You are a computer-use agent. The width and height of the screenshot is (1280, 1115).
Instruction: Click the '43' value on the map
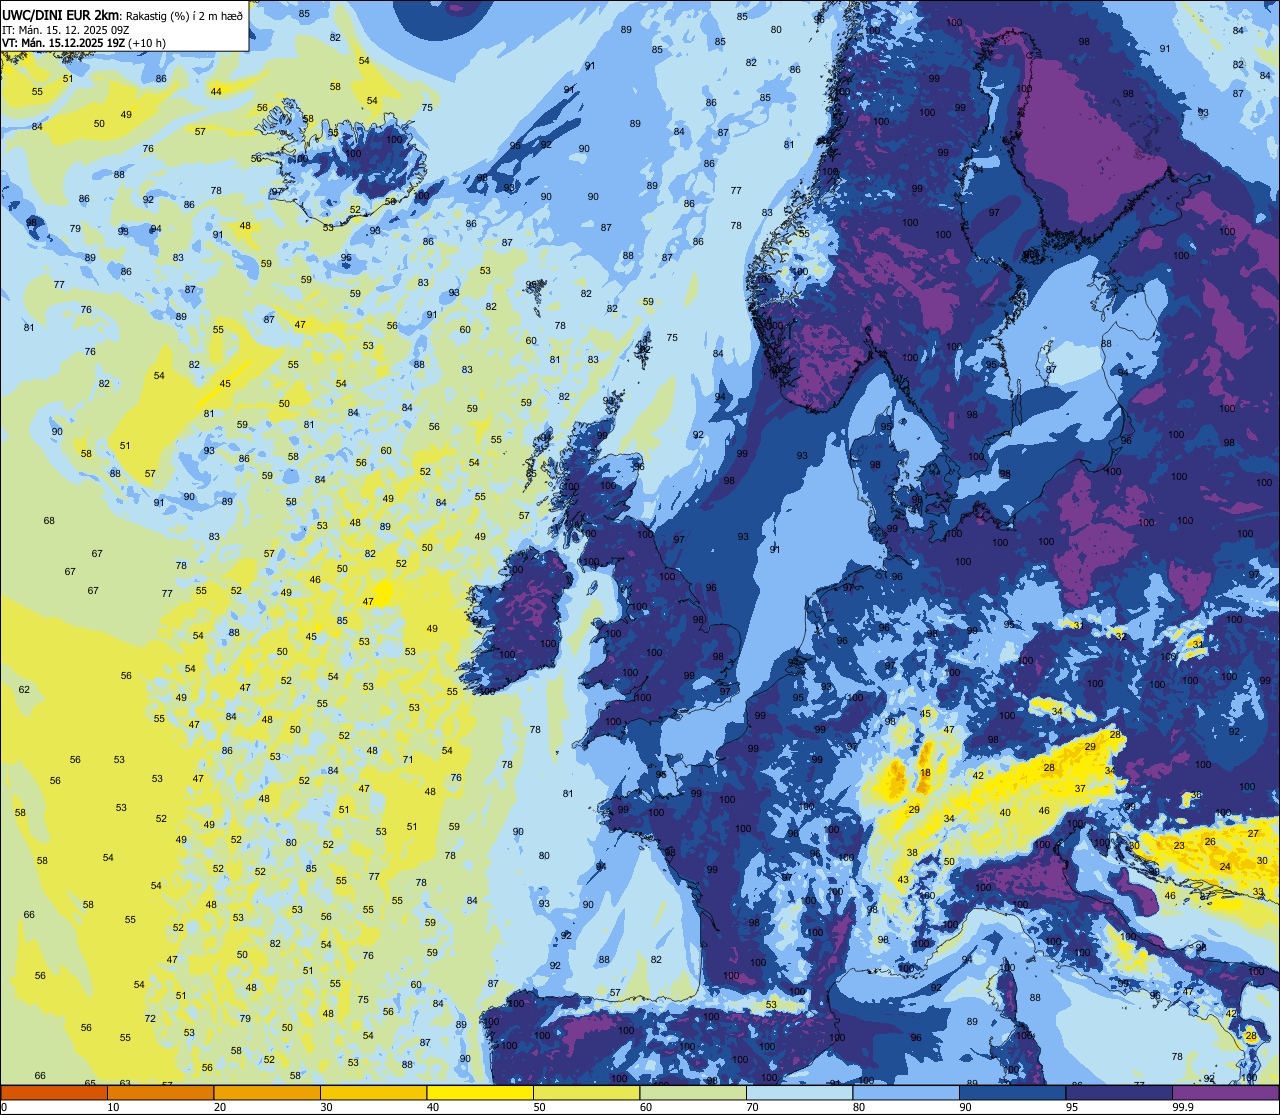[x=903, y=880]
